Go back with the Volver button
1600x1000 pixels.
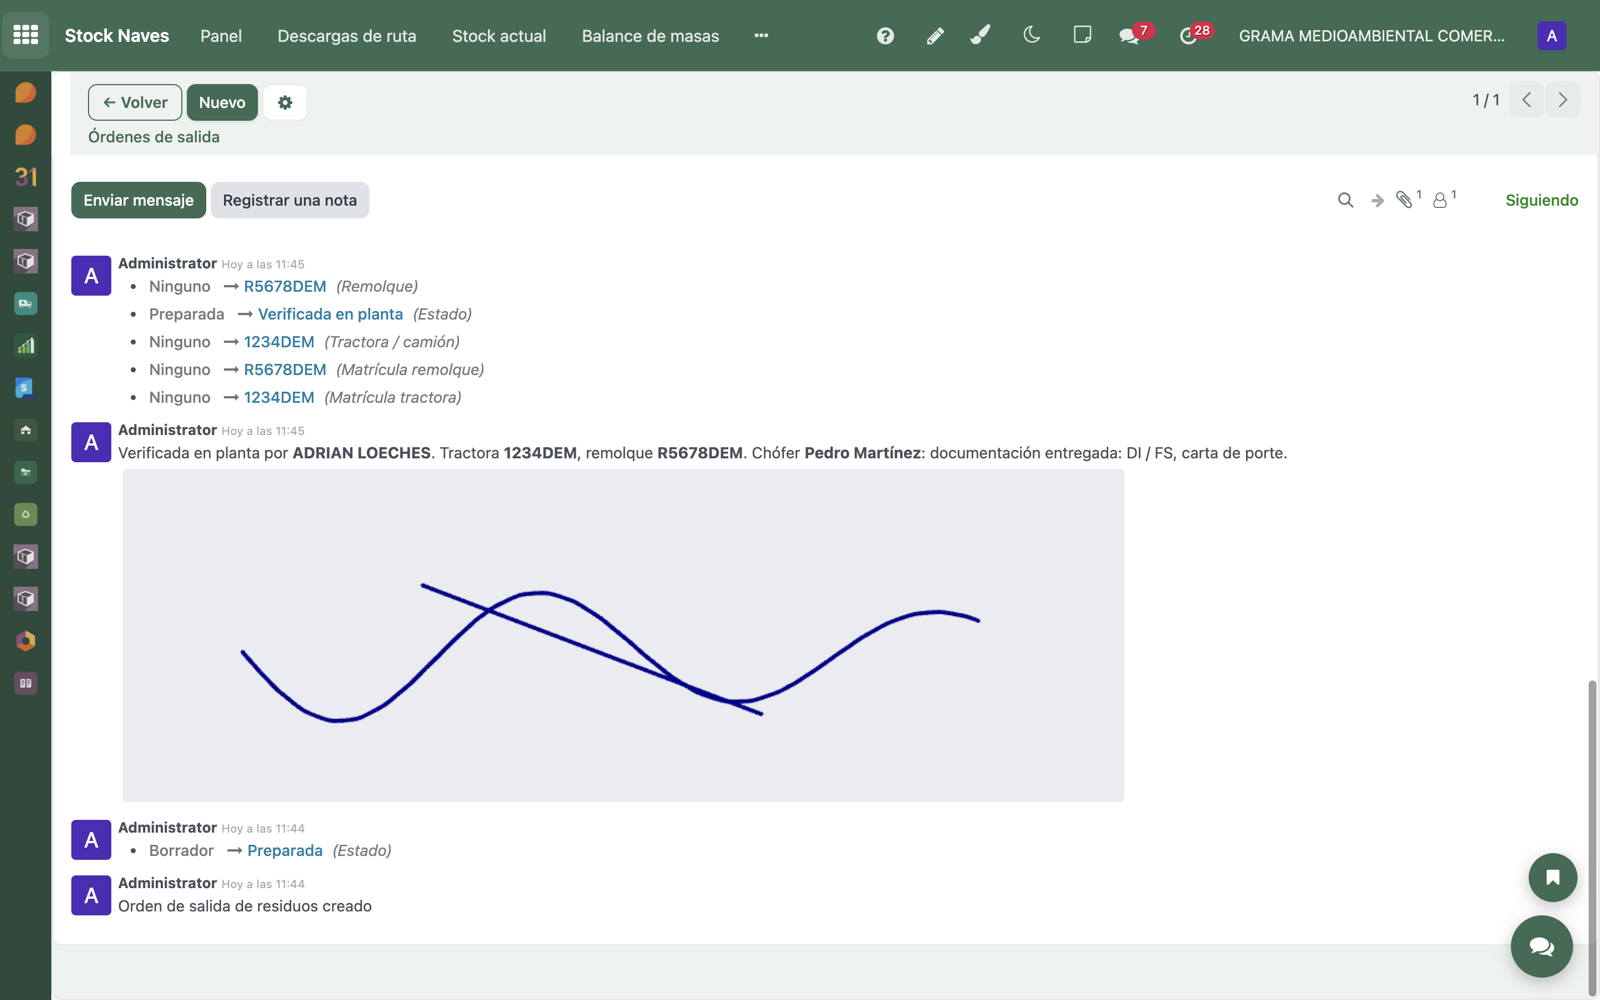tap(135, 102)
